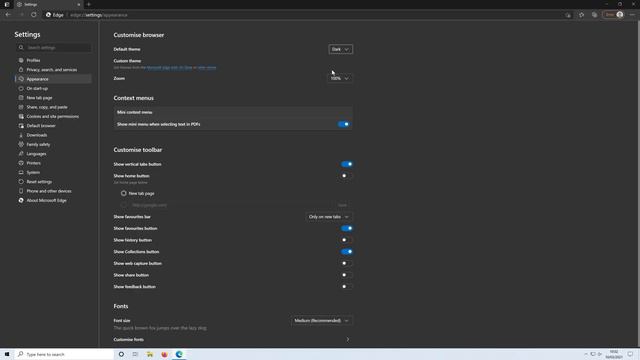The width and height of the screenshot is (640, 360).
Task: Toggle Show web capture button
Action: [x=347, y=263]
